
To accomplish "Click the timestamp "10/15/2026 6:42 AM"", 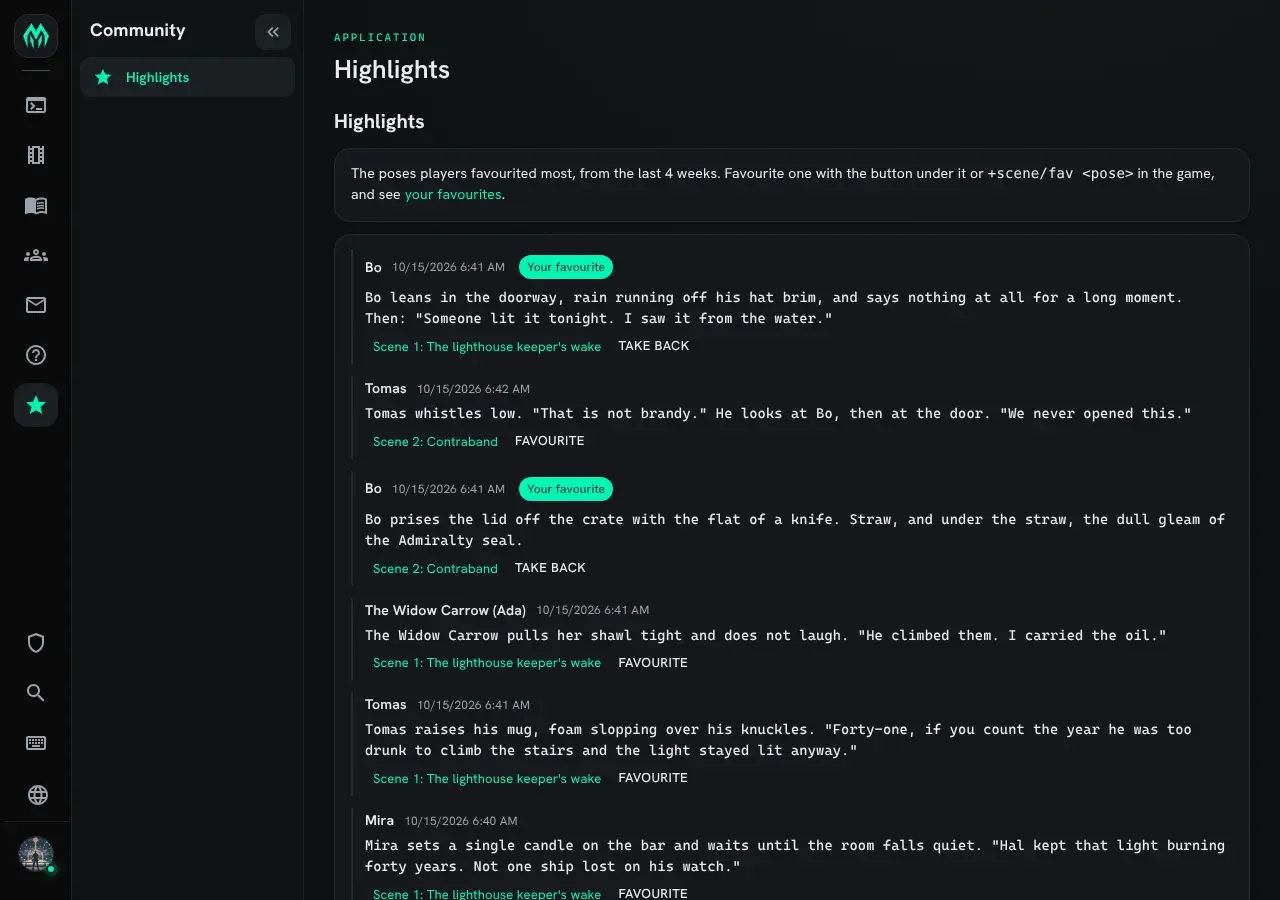I will 474,389.
